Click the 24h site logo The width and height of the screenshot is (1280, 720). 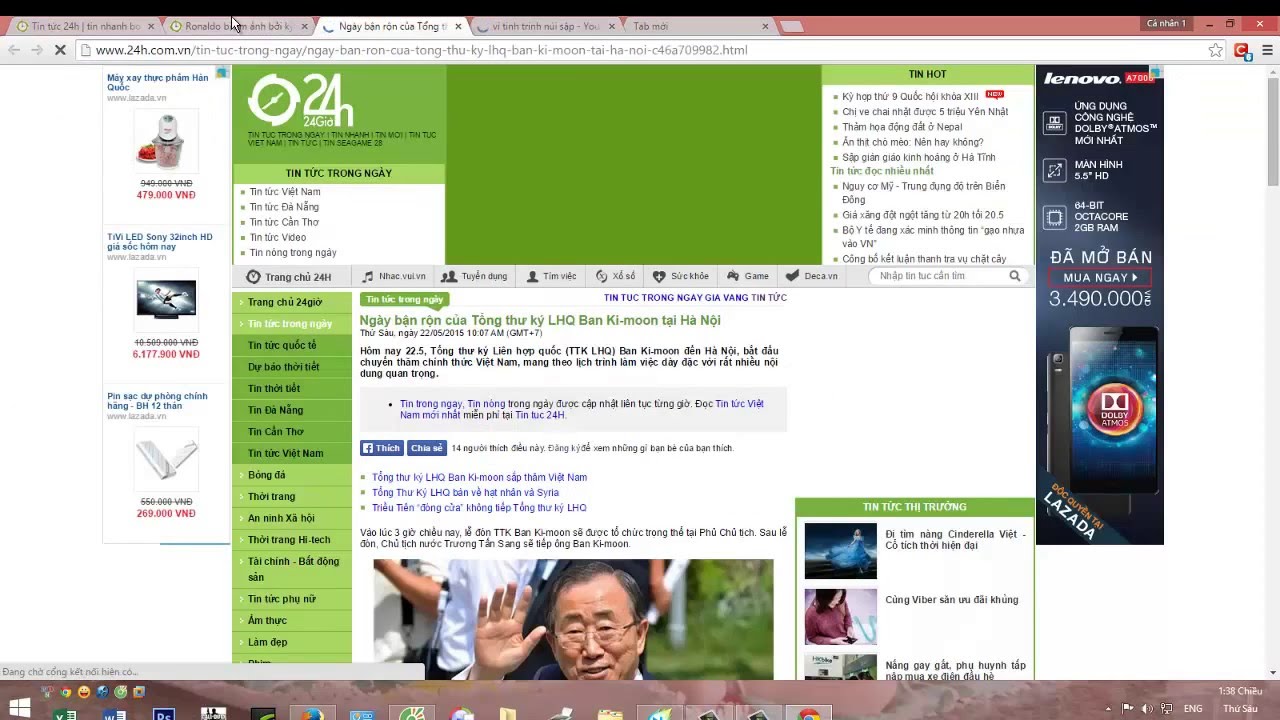tap(300, 100)
